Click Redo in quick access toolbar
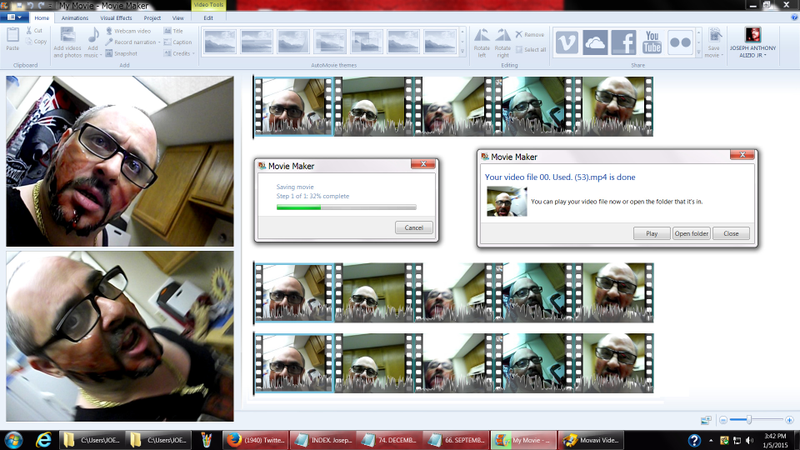The height and width of the screenshot is (450, 800). pyautogui.click(x=41, y=6)
